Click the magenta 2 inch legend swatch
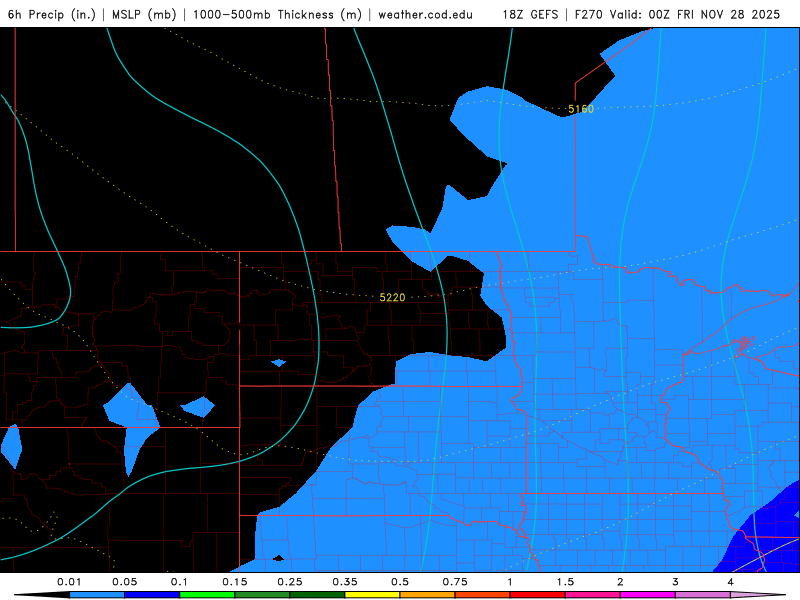This screenshot has width=800, height=600. click(648, 595)
